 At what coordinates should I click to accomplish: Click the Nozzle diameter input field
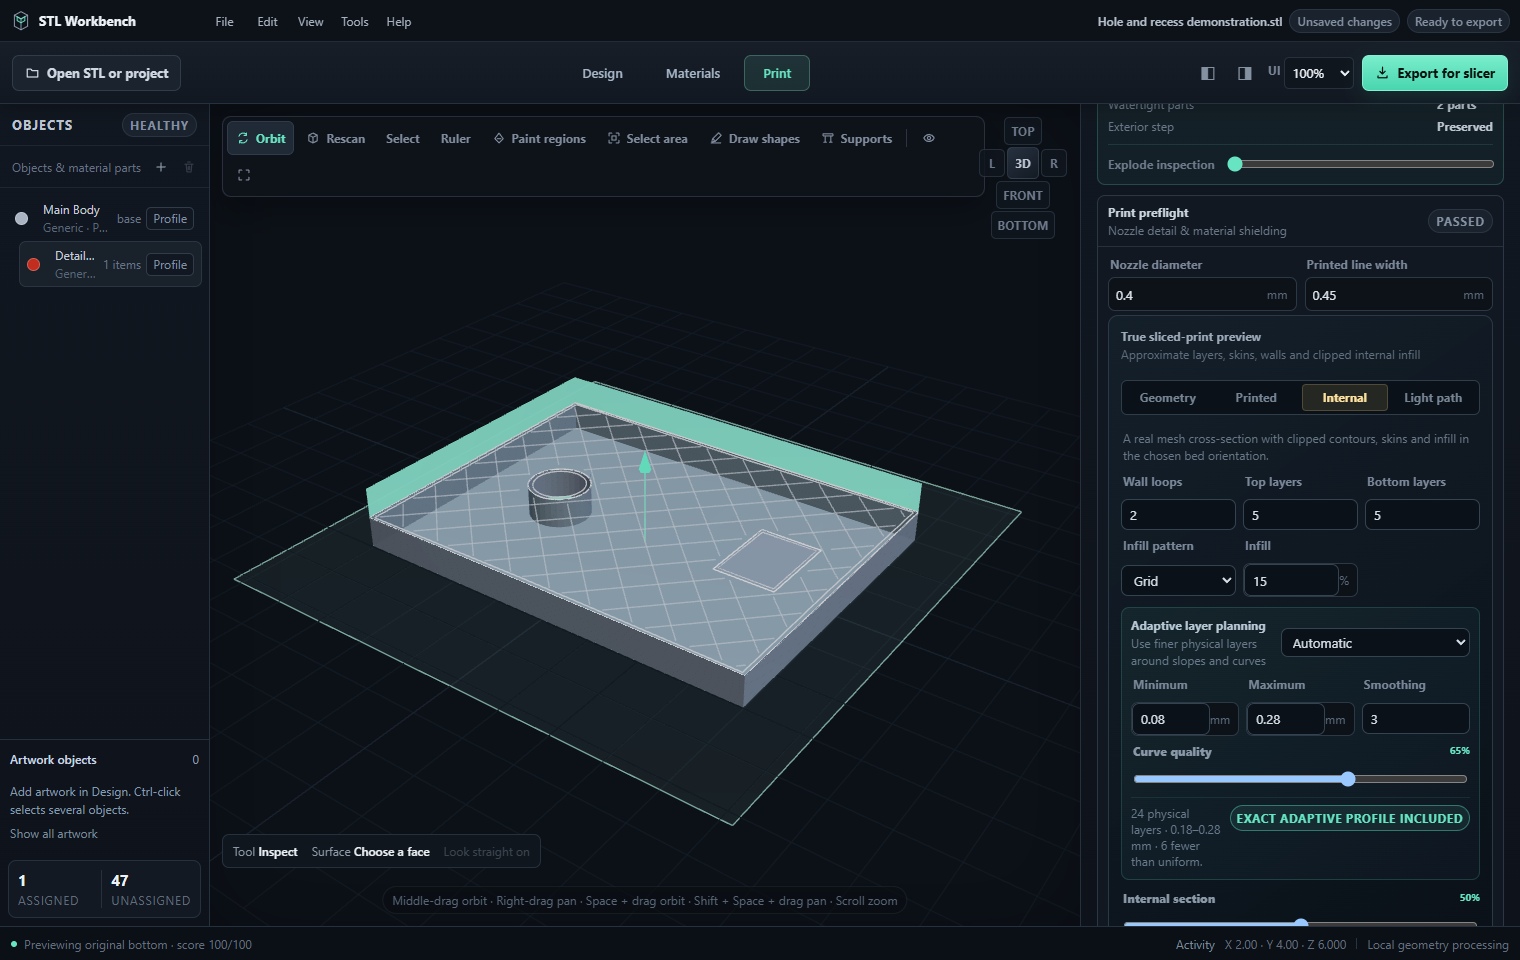pyautogui.click(x=1203, y=295)
